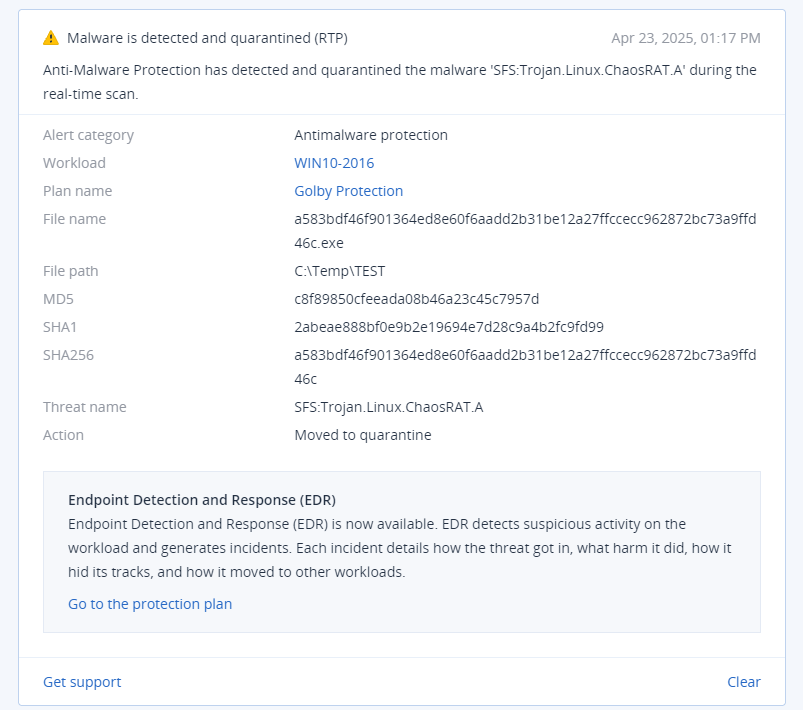Image resolution: width=803 pixels, height=710 pixels.
Task: Click the Get support link
Action: tap(82, 682)
